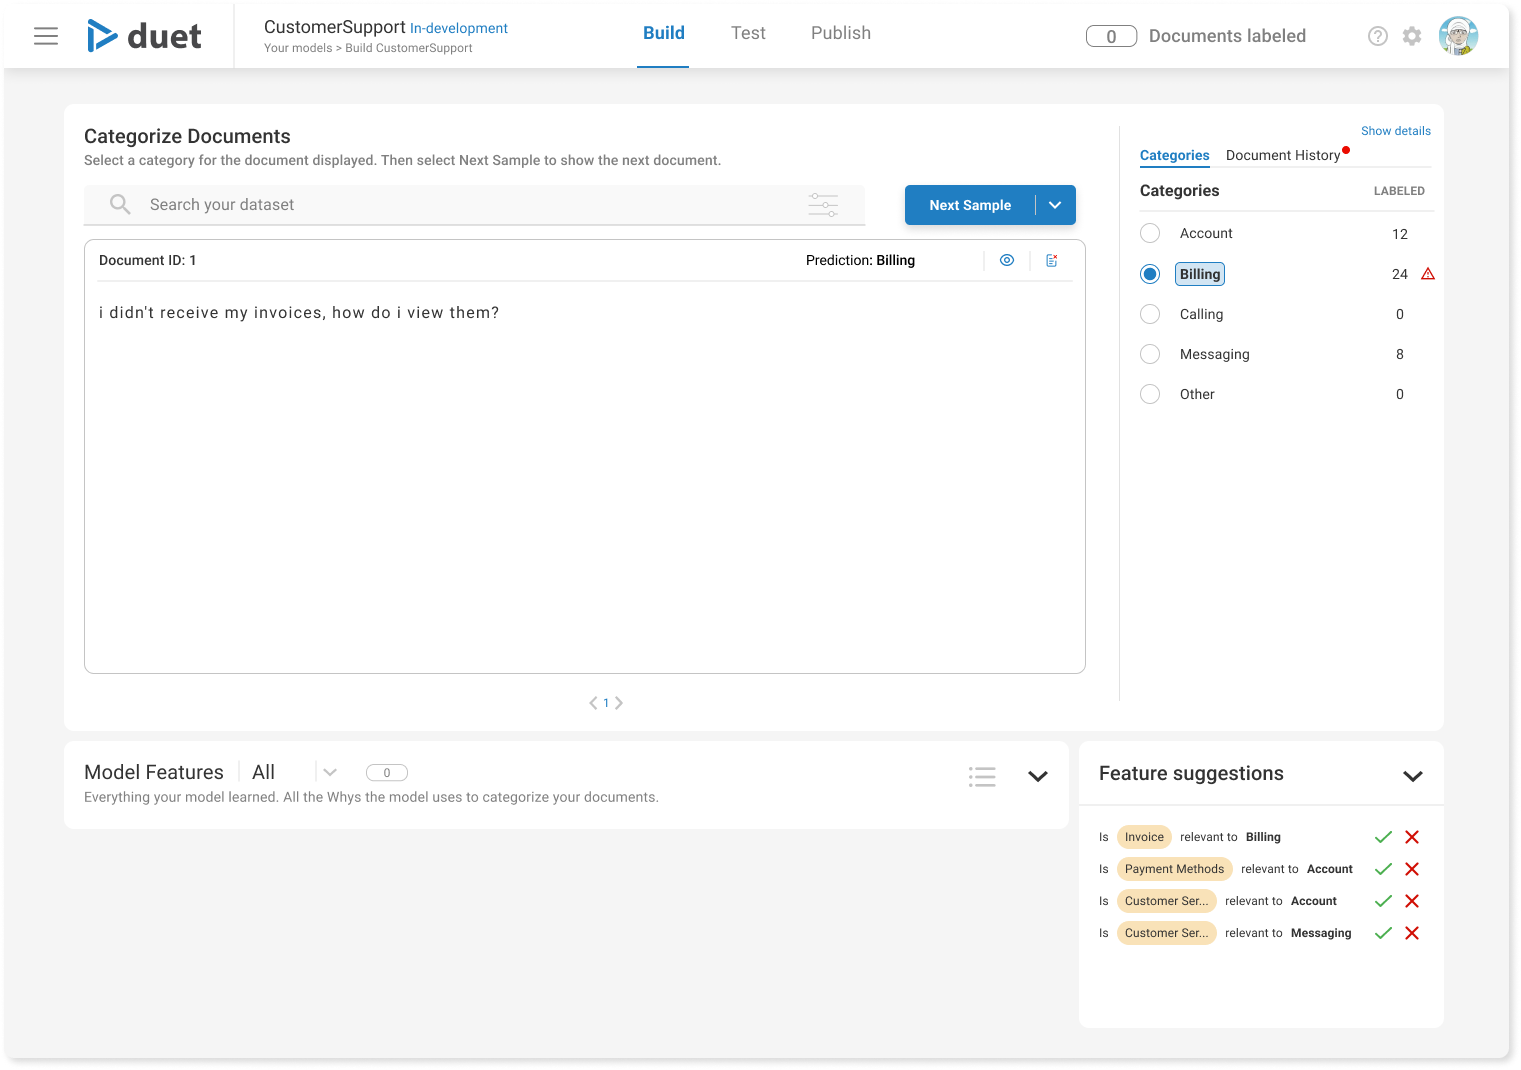Open the settings gear icon
The height and width of the screenshot is (1070, 1521).
point(1412,36)
